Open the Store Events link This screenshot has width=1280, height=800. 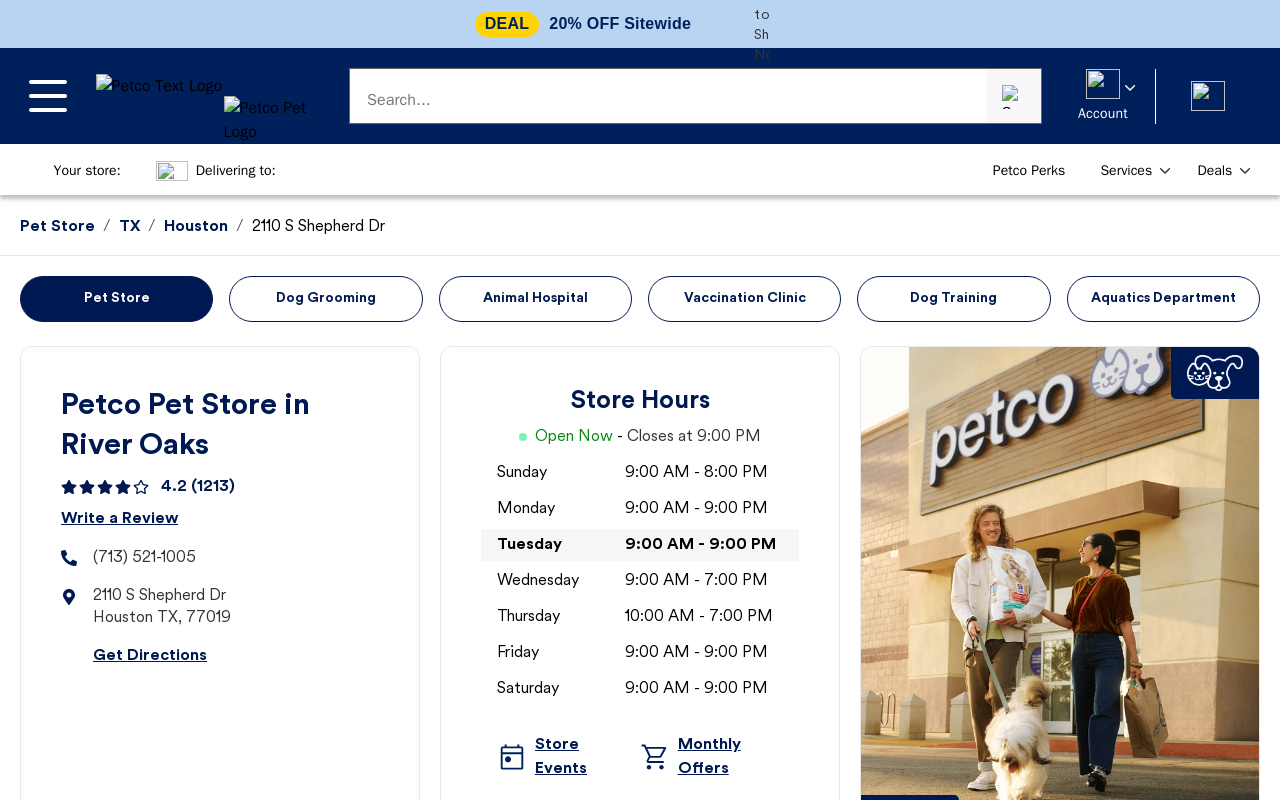pos(561,756)
